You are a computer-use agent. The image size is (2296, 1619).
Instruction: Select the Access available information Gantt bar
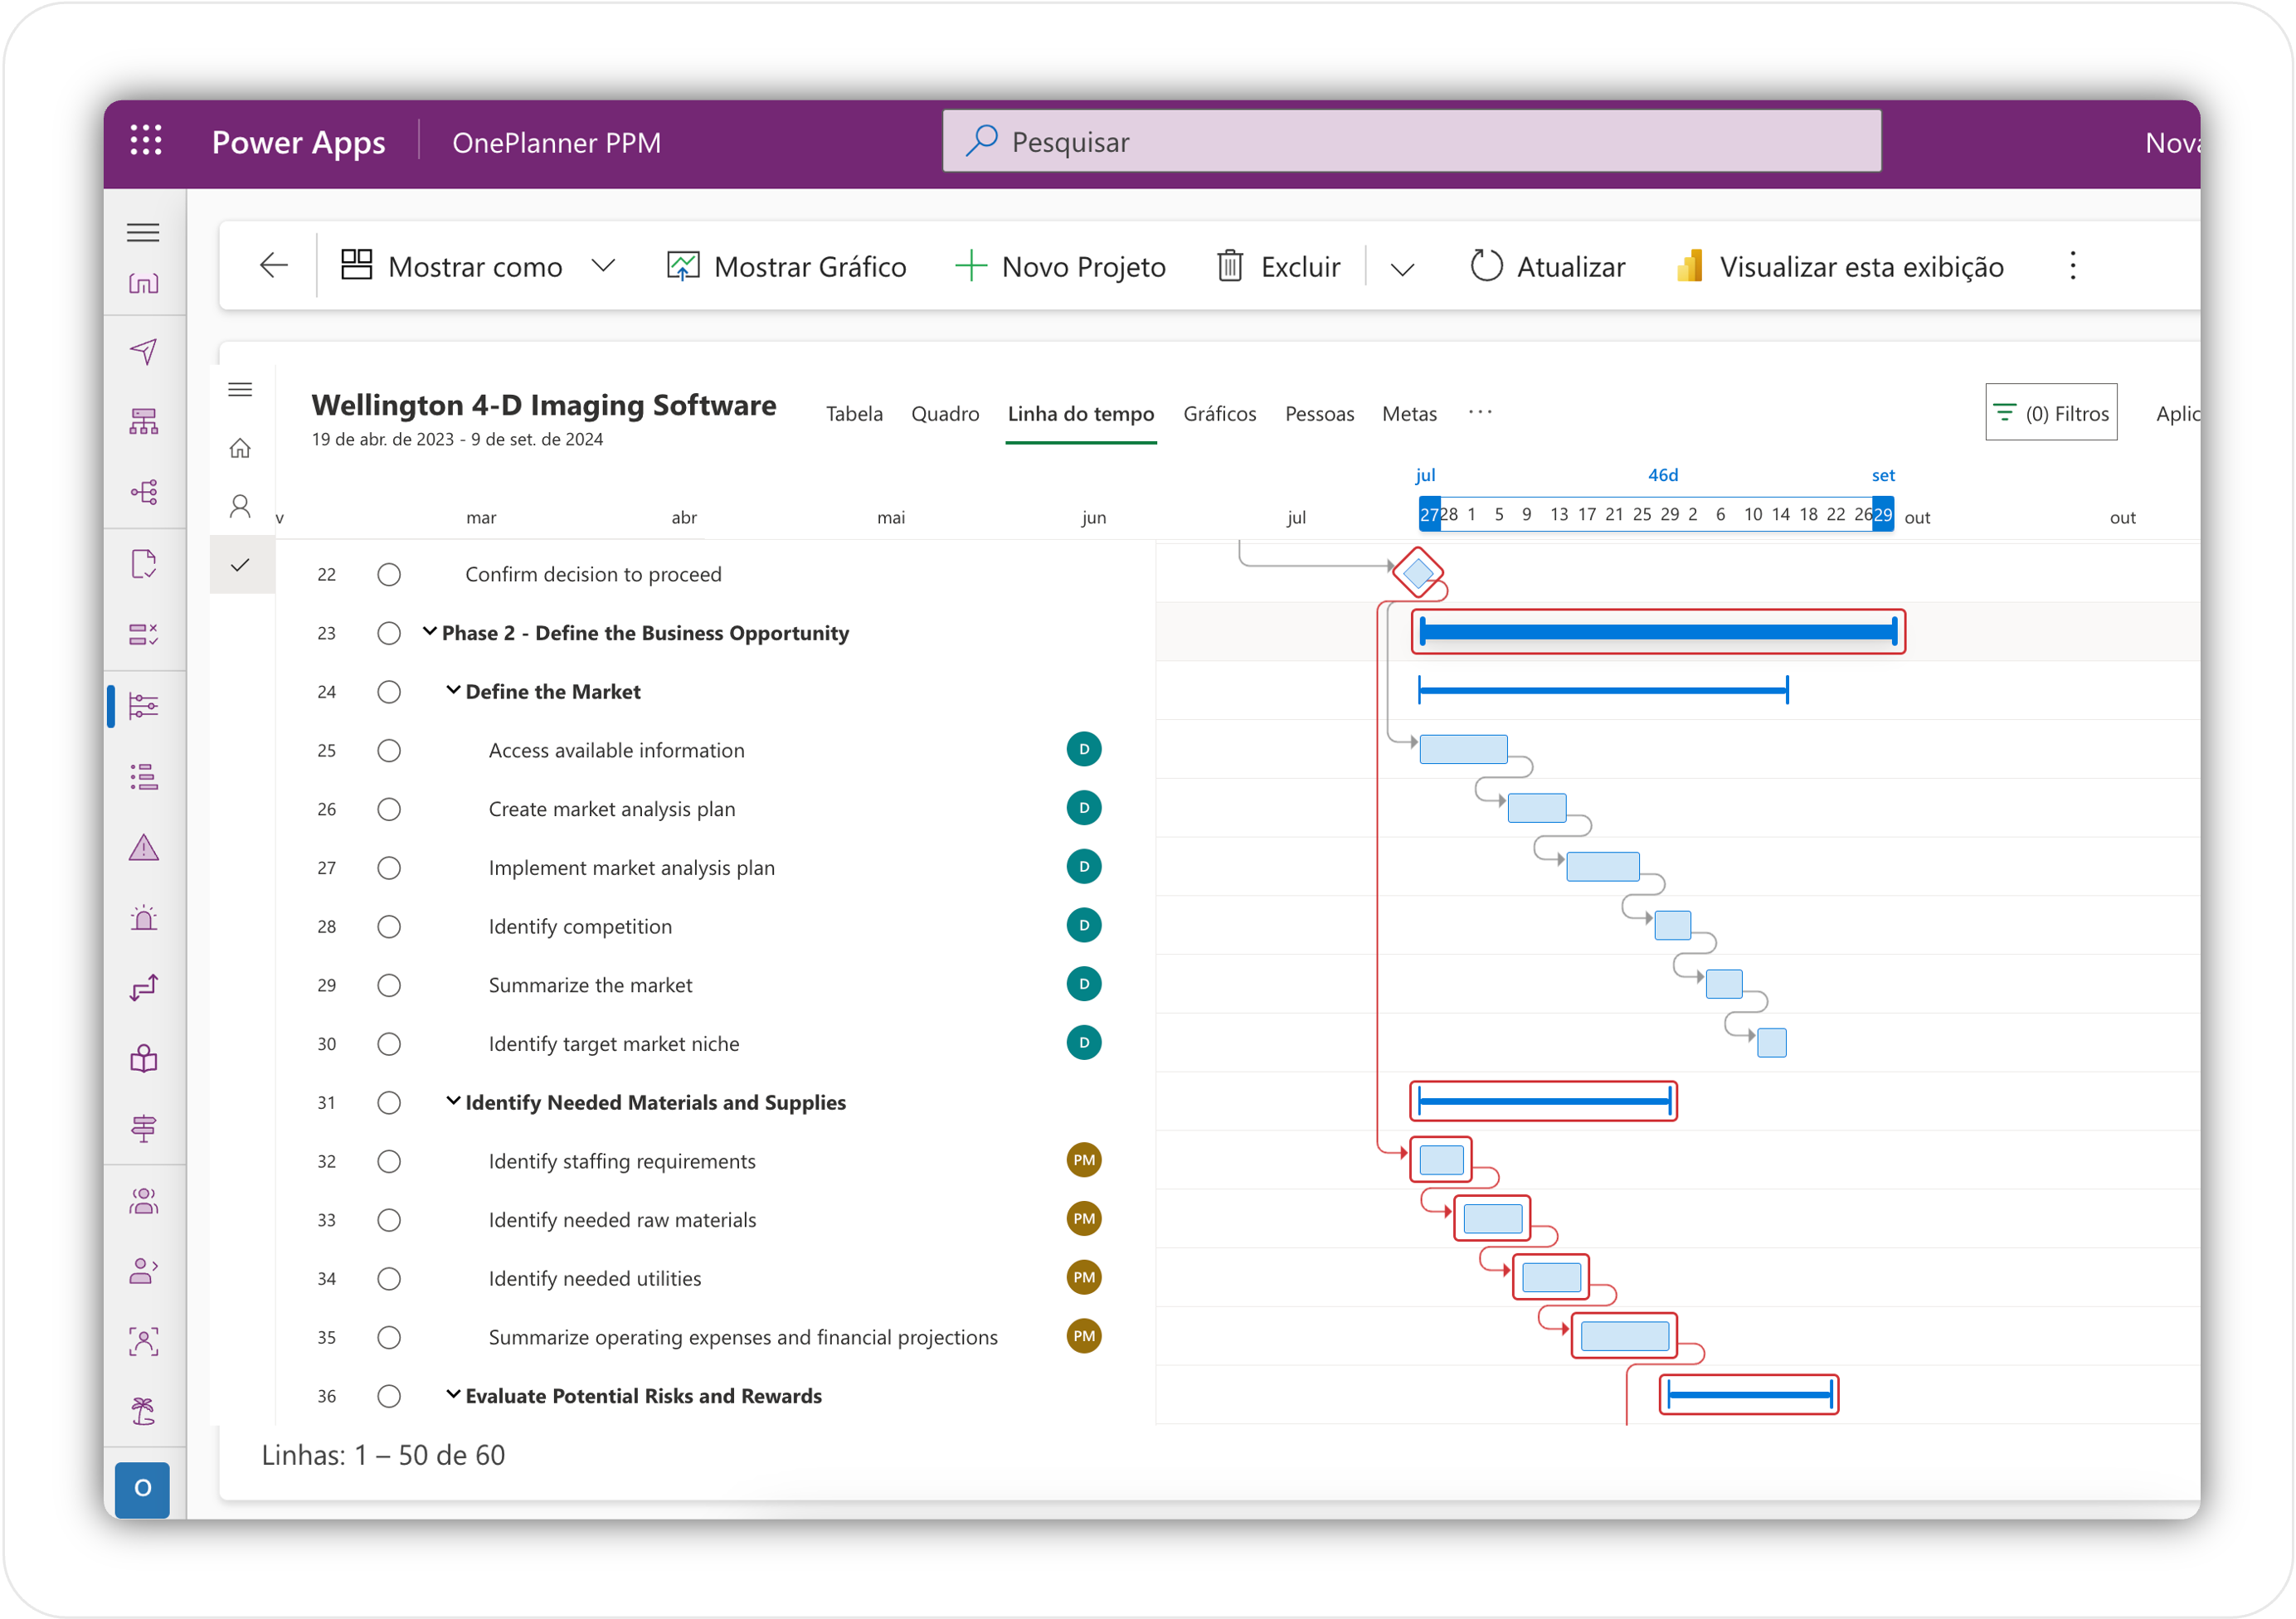coord(1463,749)
